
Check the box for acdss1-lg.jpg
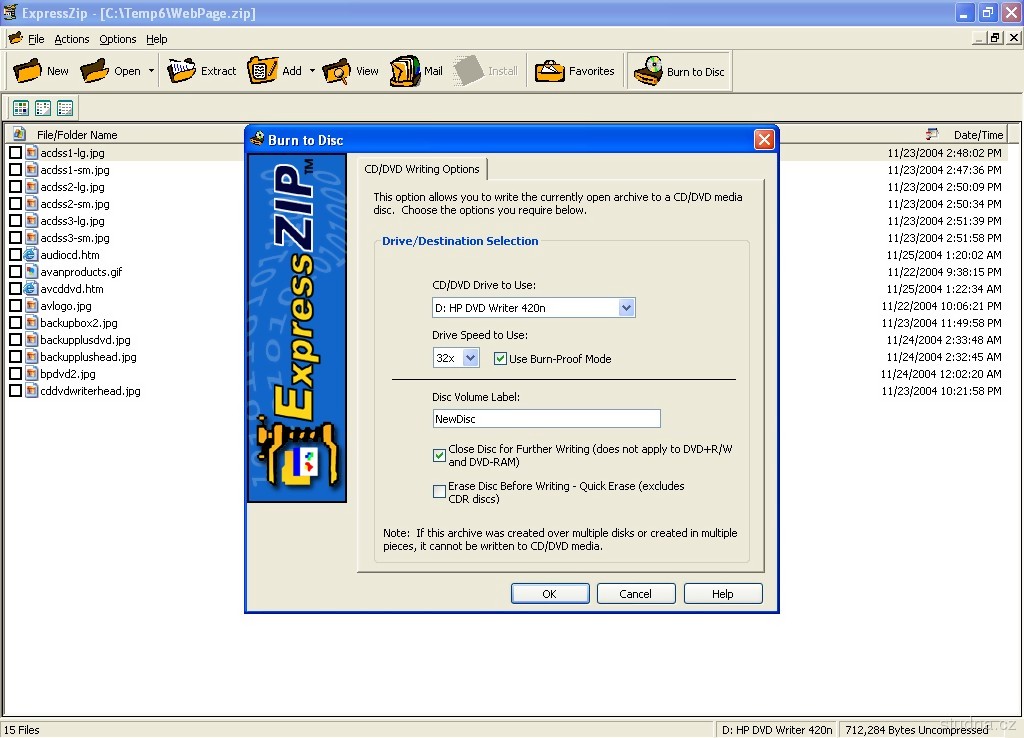tap(16, 153)
